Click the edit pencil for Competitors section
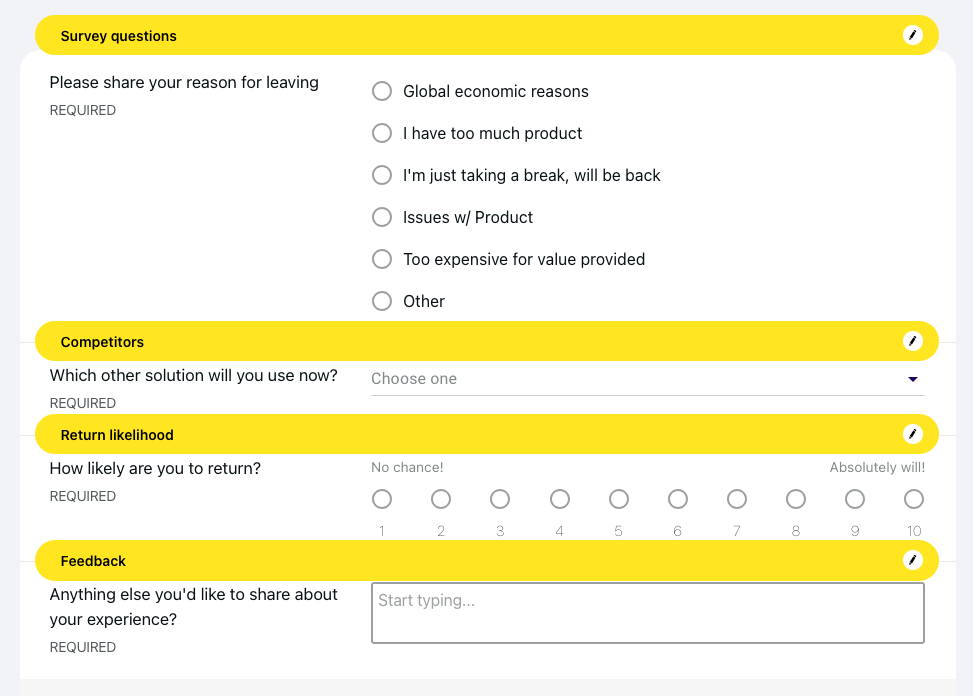Viewport: 973px width, 696px height. click(x=912, y=341)
